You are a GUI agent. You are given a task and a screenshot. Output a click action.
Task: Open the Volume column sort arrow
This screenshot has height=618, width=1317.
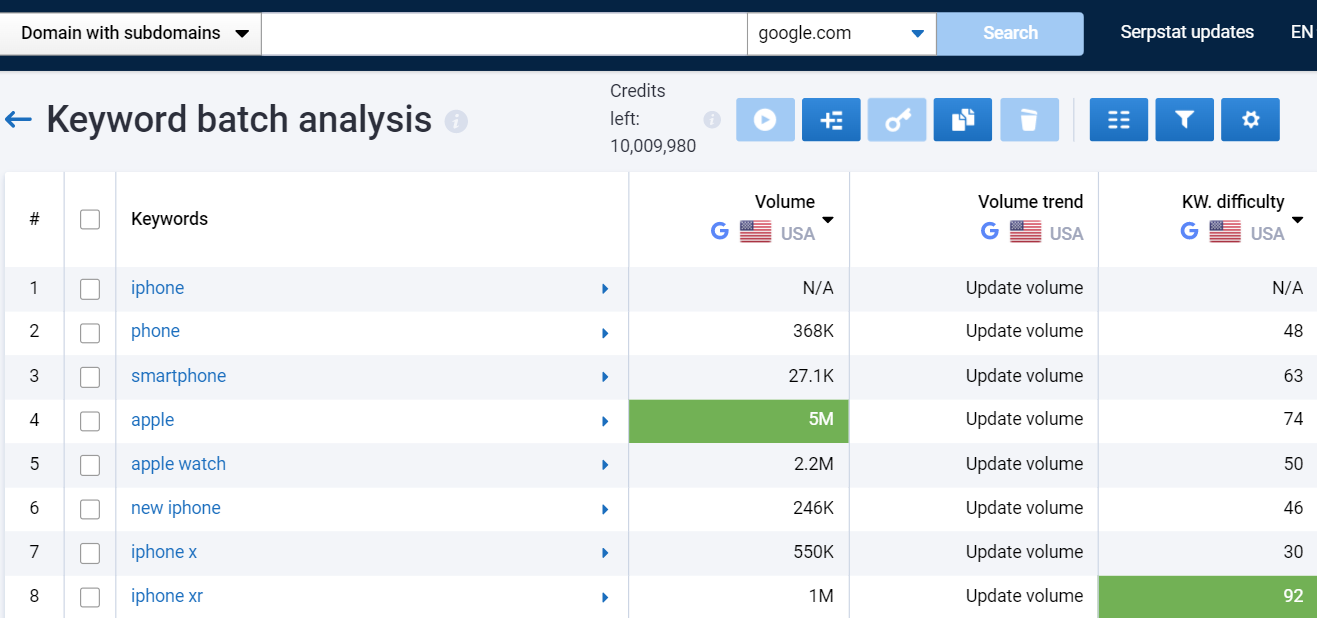tap(828, 220)
